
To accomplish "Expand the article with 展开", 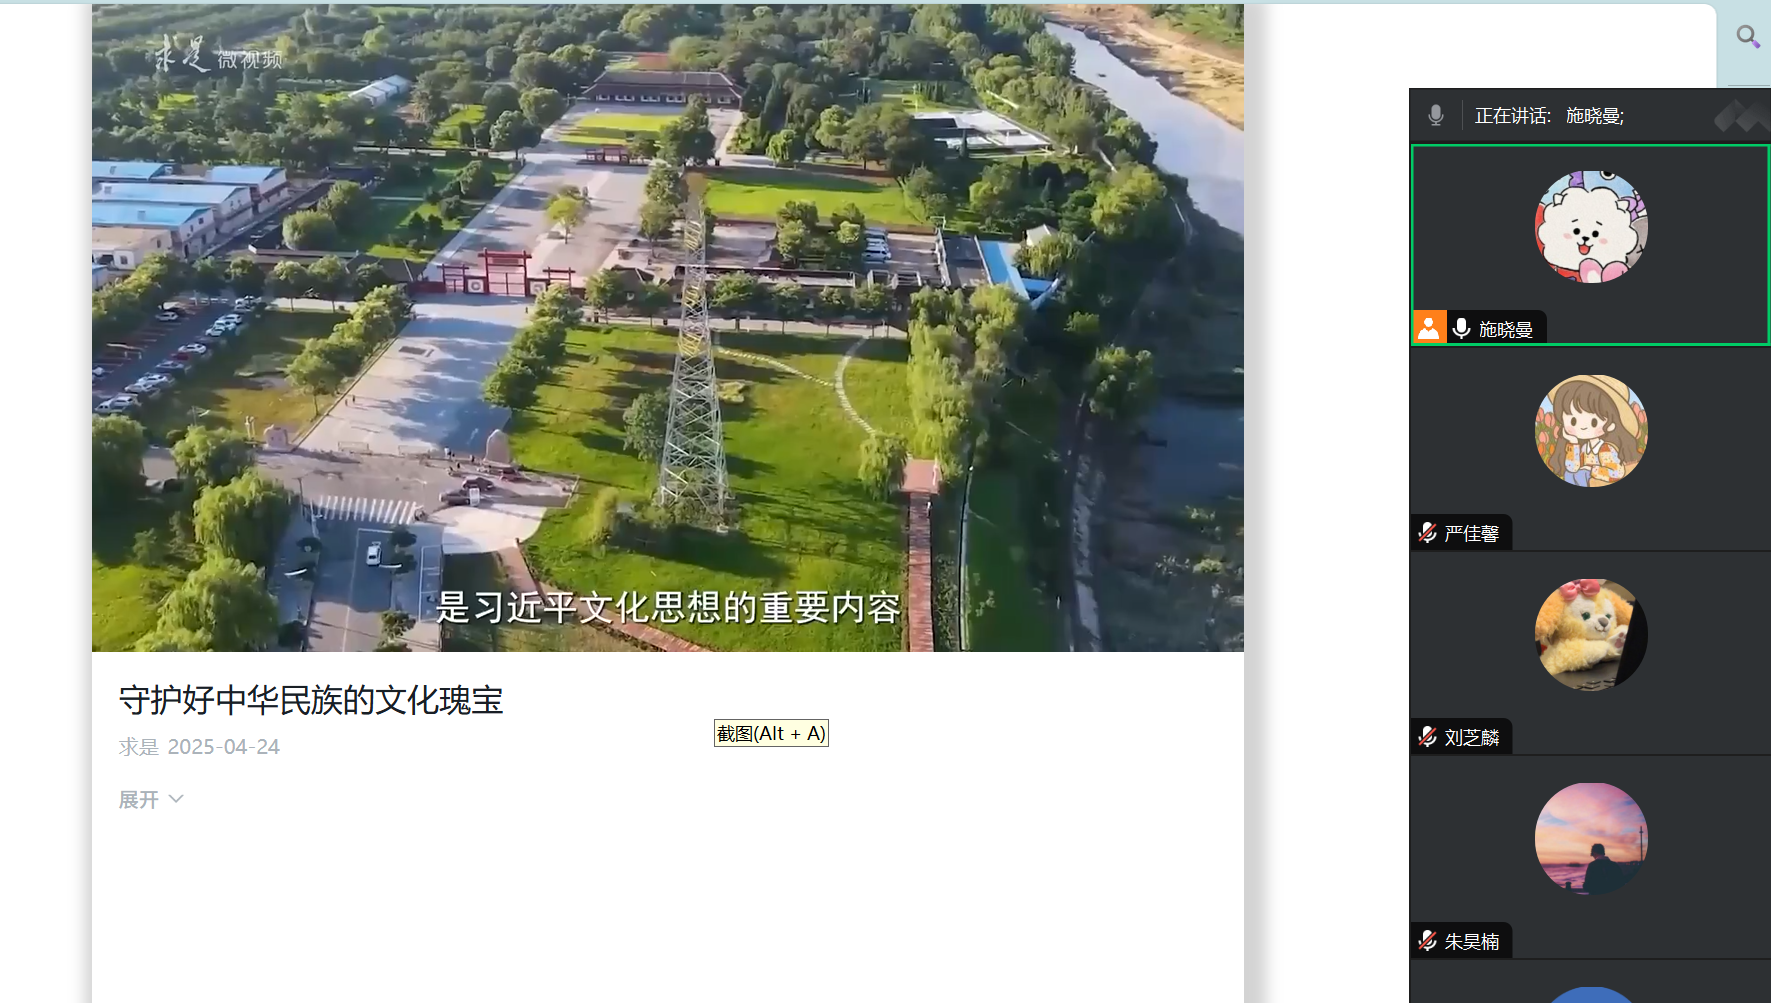I will pyautogui.click(x=139, y=800).
